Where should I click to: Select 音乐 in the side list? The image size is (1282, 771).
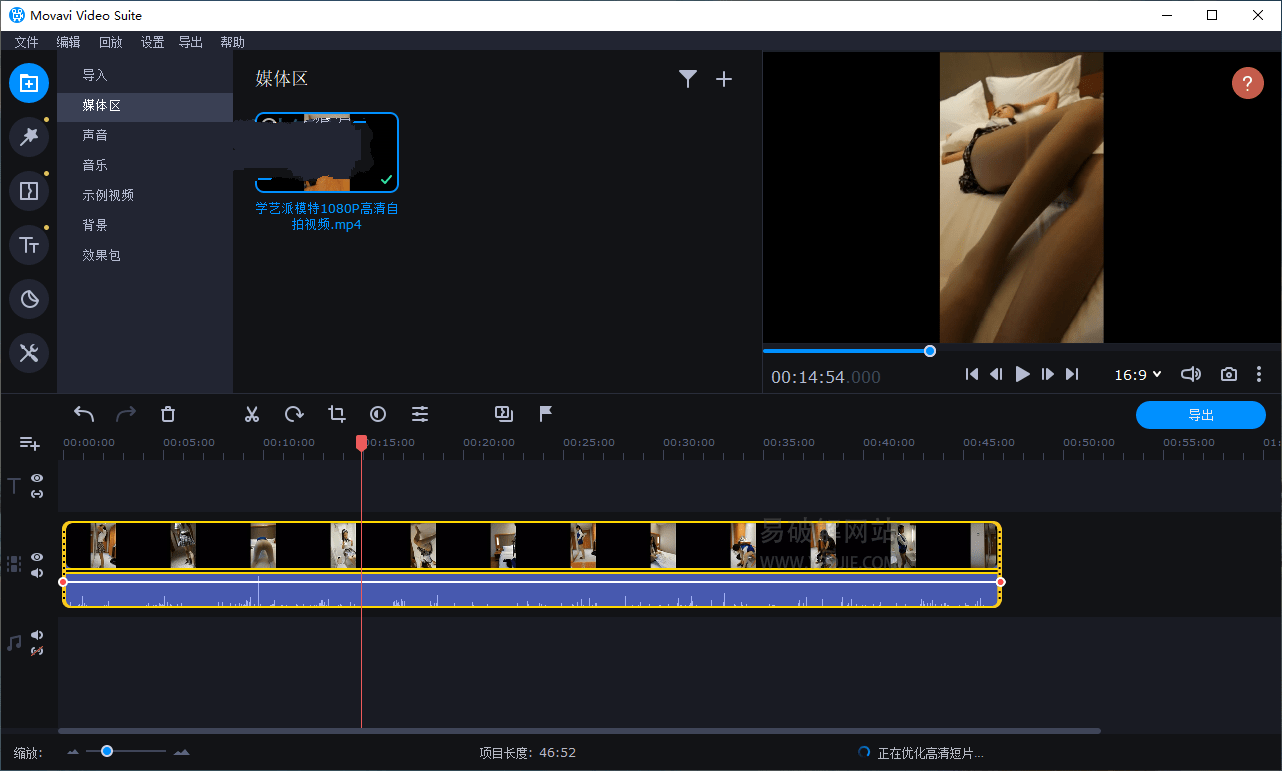pos(145,165)
